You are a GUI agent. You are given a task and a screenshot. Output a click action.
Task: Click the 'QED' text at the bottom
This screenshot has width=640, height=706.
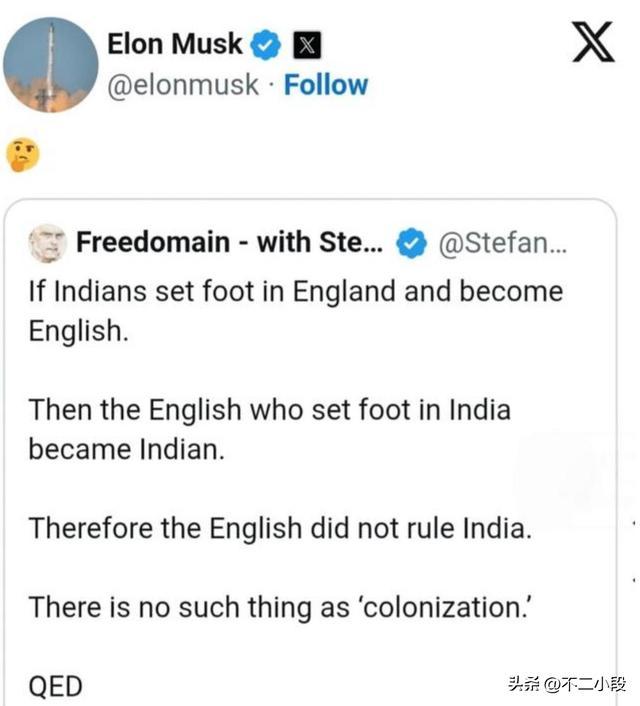(55, 687)
